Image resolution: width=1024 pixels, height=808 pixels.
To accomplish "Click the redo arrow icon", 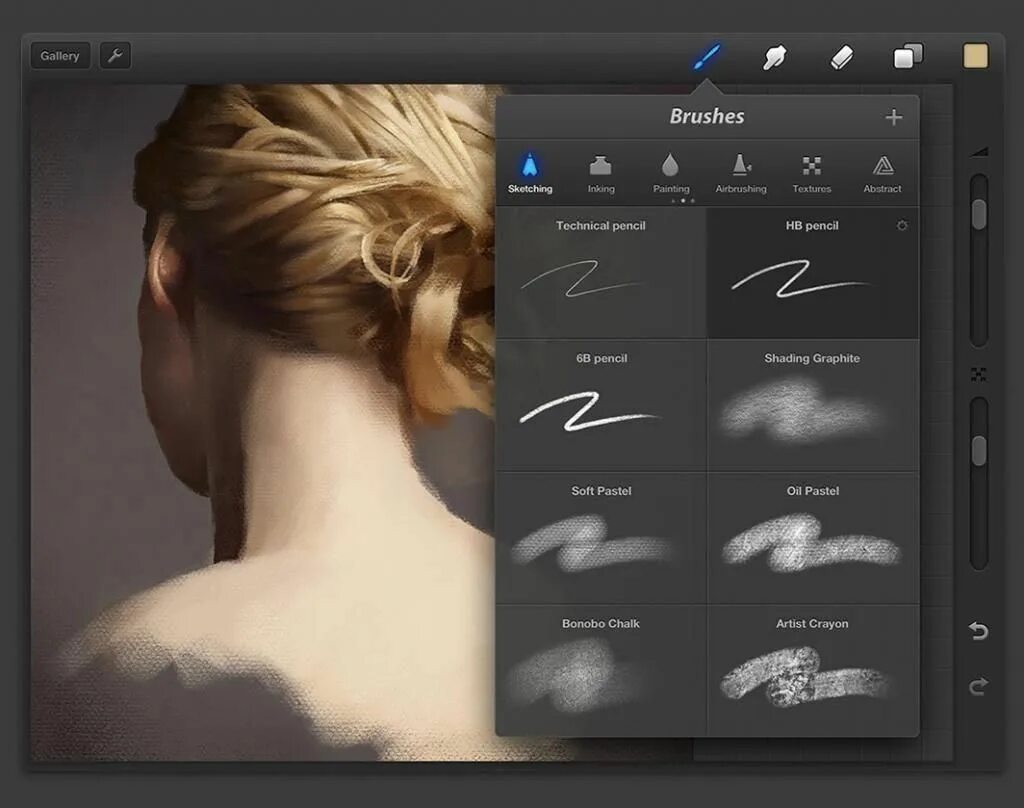I will pos(978,687).
